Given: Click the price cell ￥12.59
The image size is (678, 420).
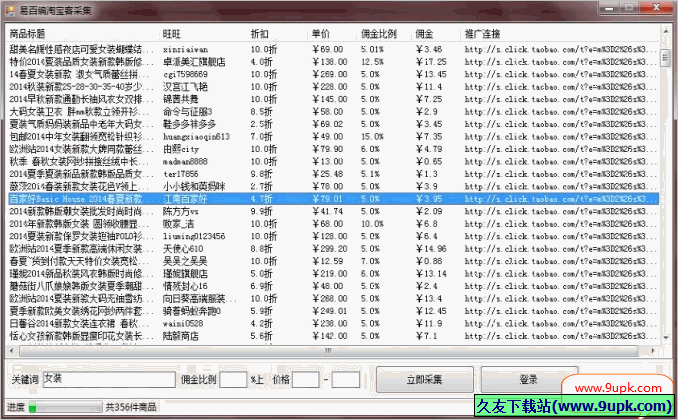Looking at the screenshot, I should click(x=327, y=261).
